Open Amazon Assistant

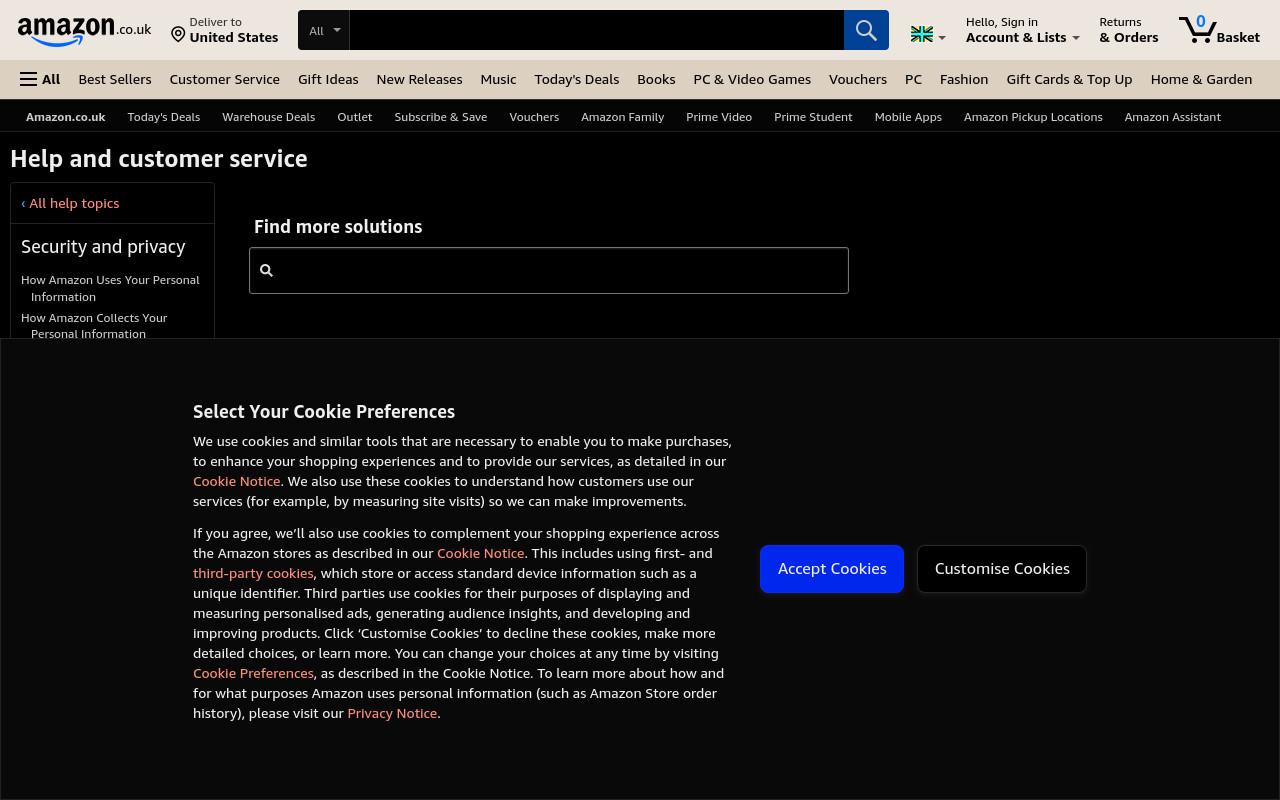[x=1172, y=117]
